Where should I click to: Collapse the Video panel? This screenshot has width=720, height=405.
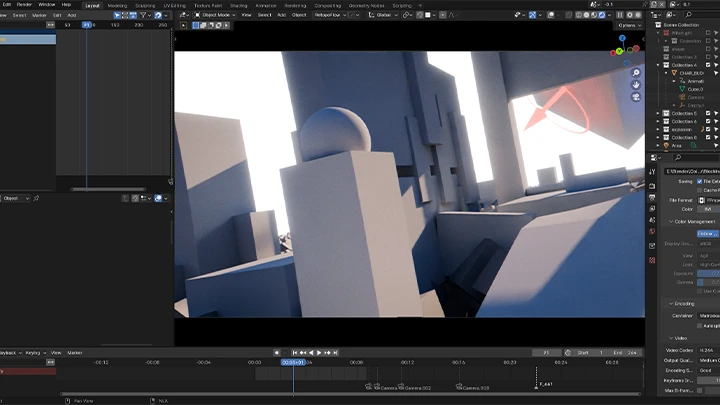(671, 338)
